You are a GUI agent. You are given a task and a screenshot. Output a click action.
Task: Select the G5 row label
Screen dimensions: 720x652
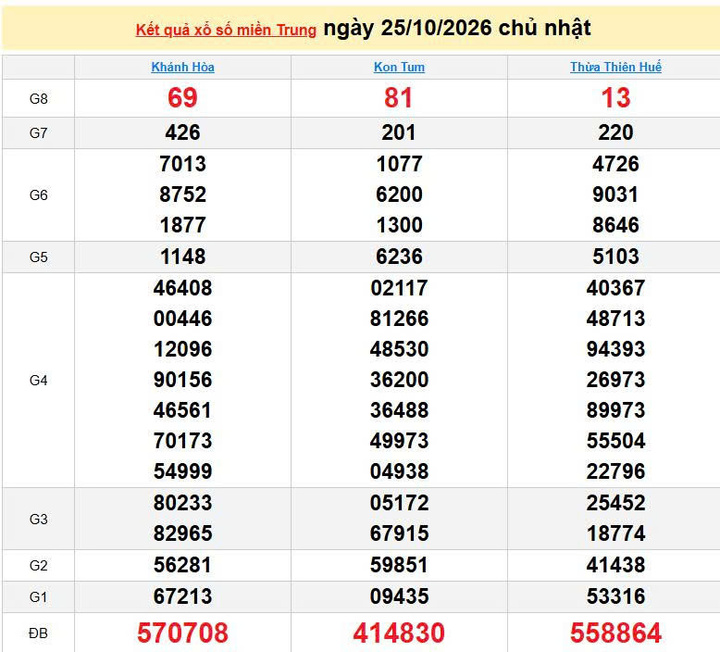(x=39, y=257)
